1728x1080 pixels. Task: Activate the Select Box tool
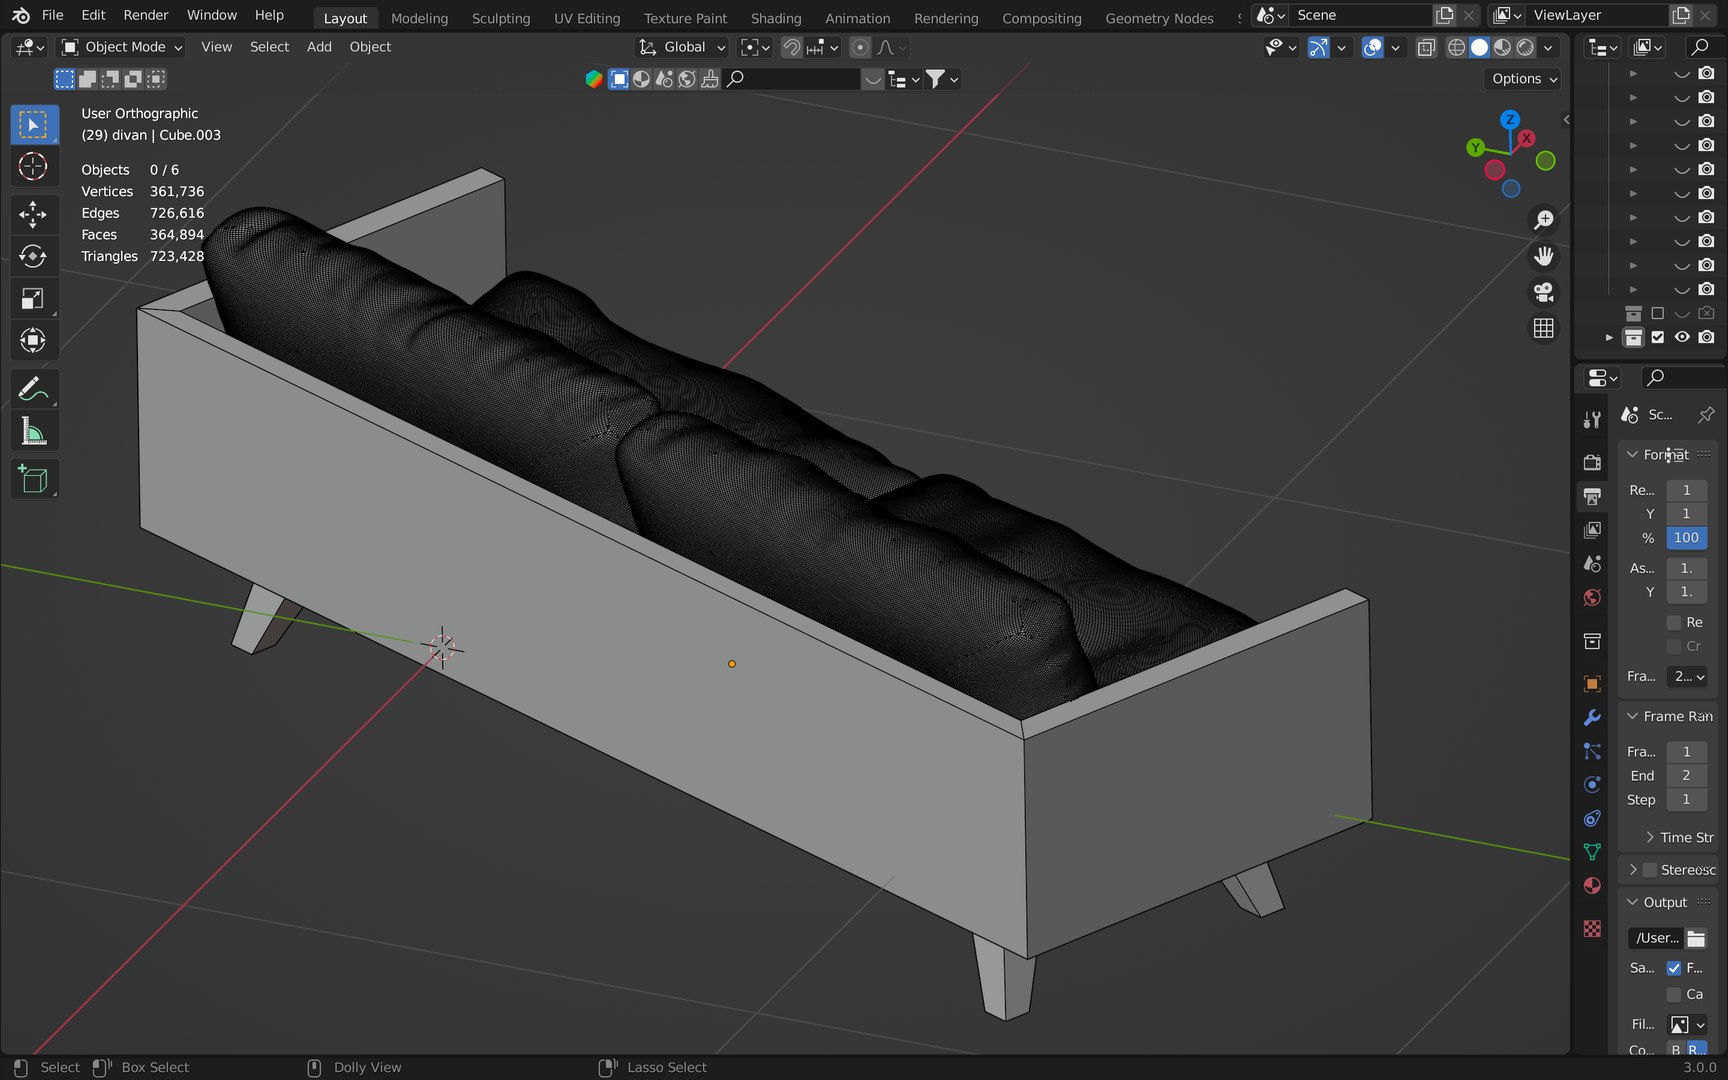(33, 125)
